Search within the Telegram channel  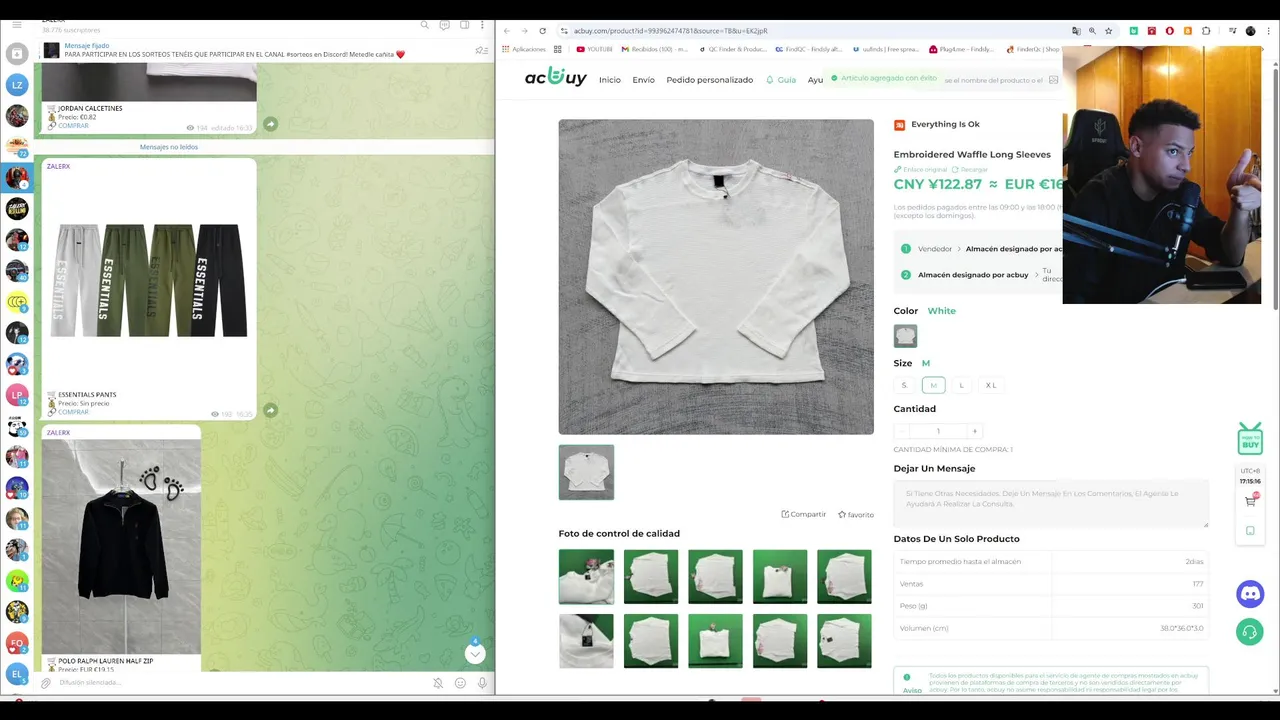click(x=425, y=25)
